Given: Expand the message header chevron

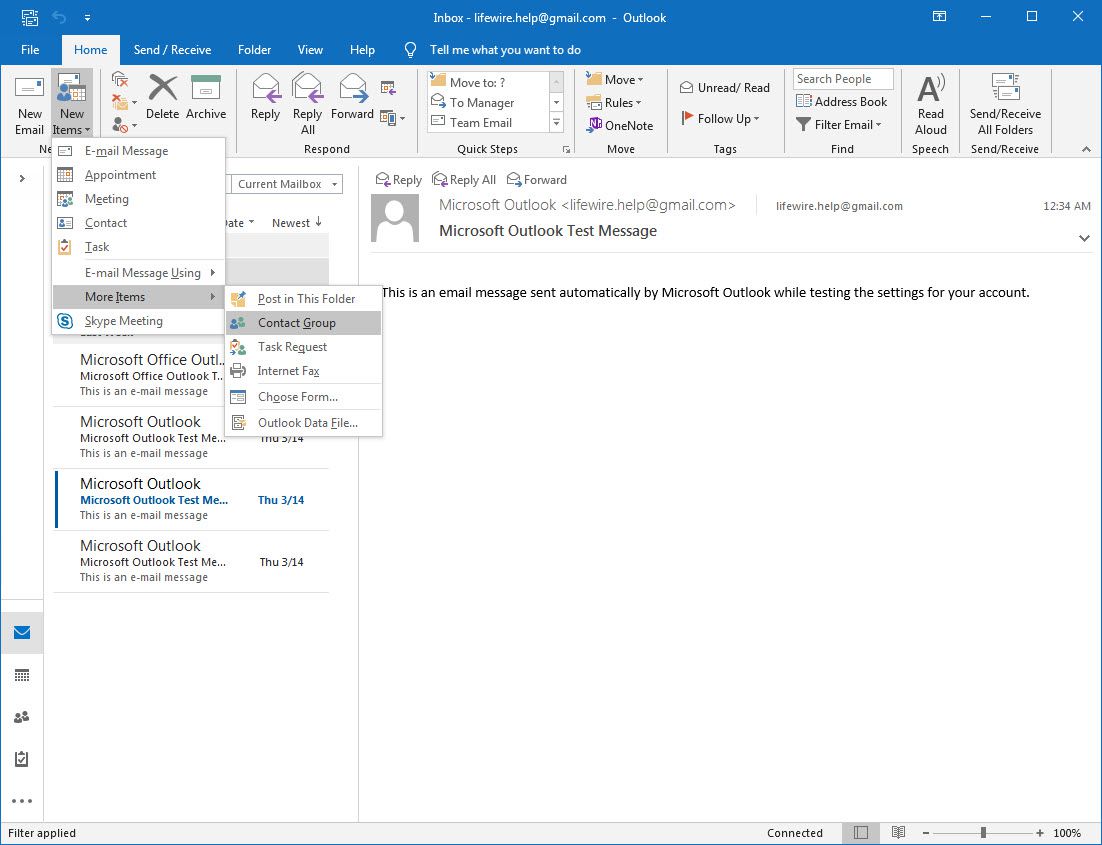Looking at the screenshot, I should pyautogui.click(x=1084, y=238).
